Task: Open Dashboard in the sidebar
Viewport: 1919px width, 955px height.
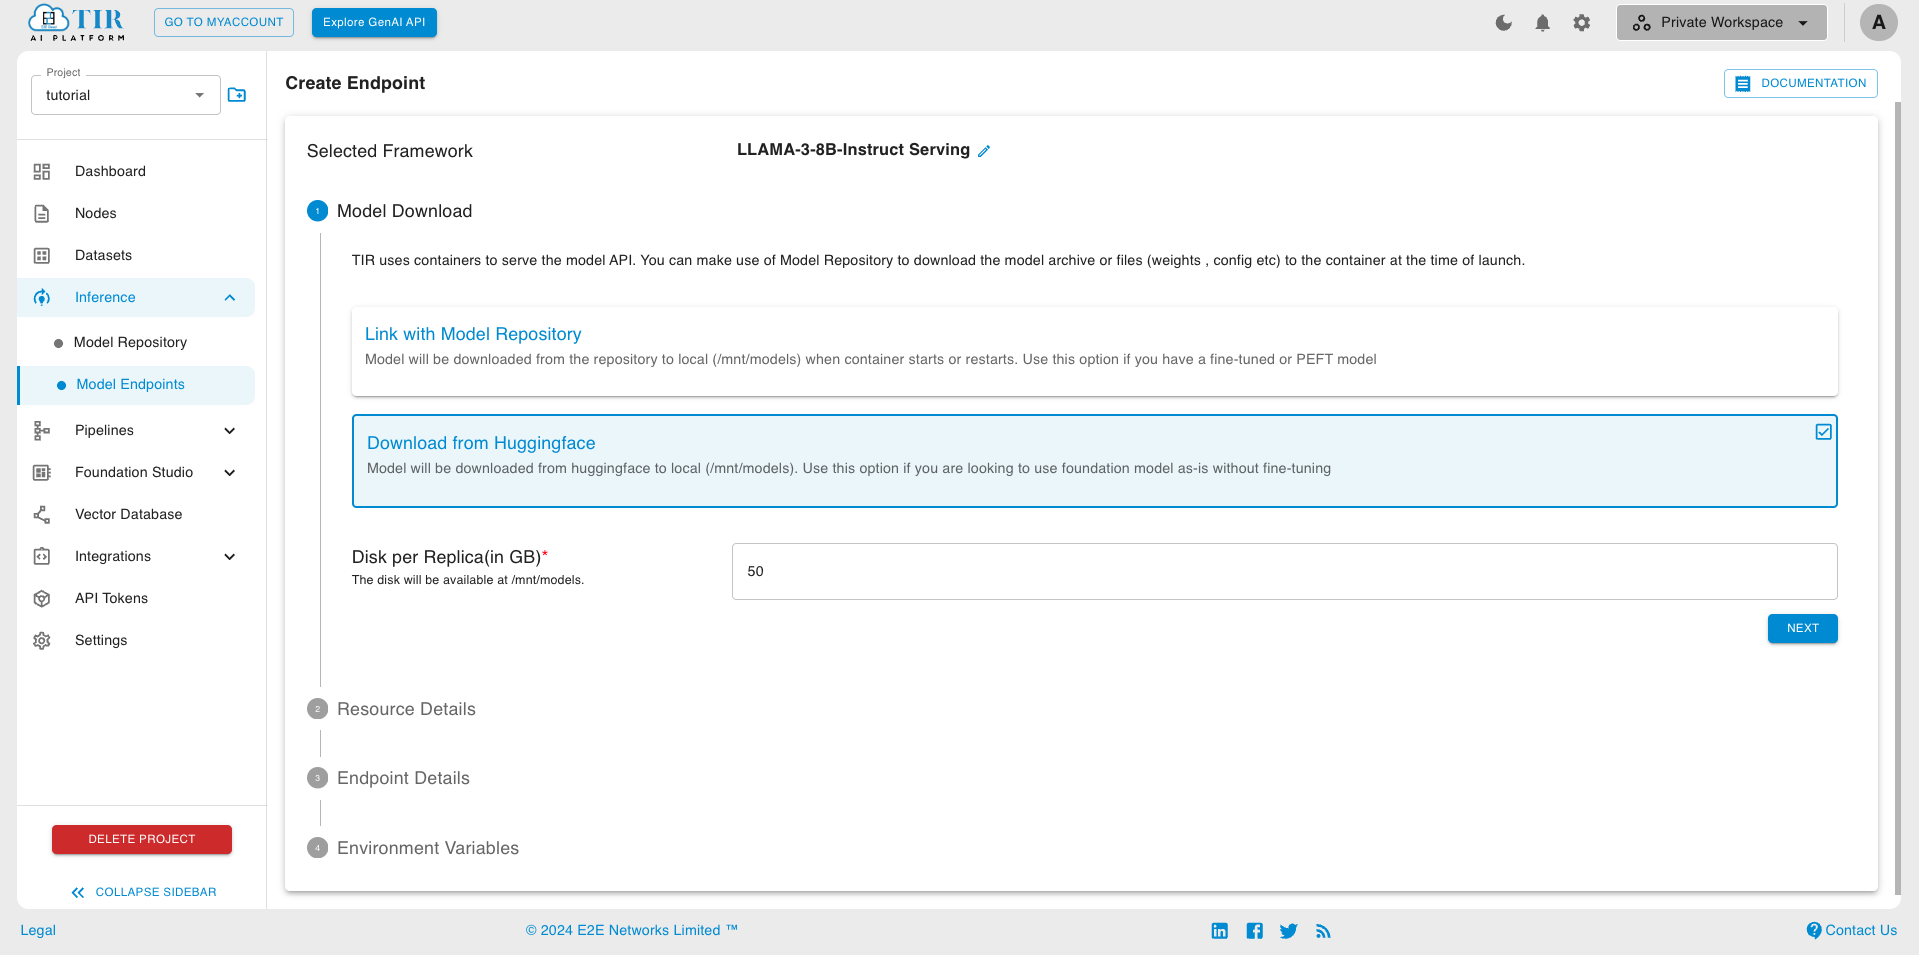Action: (110, 172)
